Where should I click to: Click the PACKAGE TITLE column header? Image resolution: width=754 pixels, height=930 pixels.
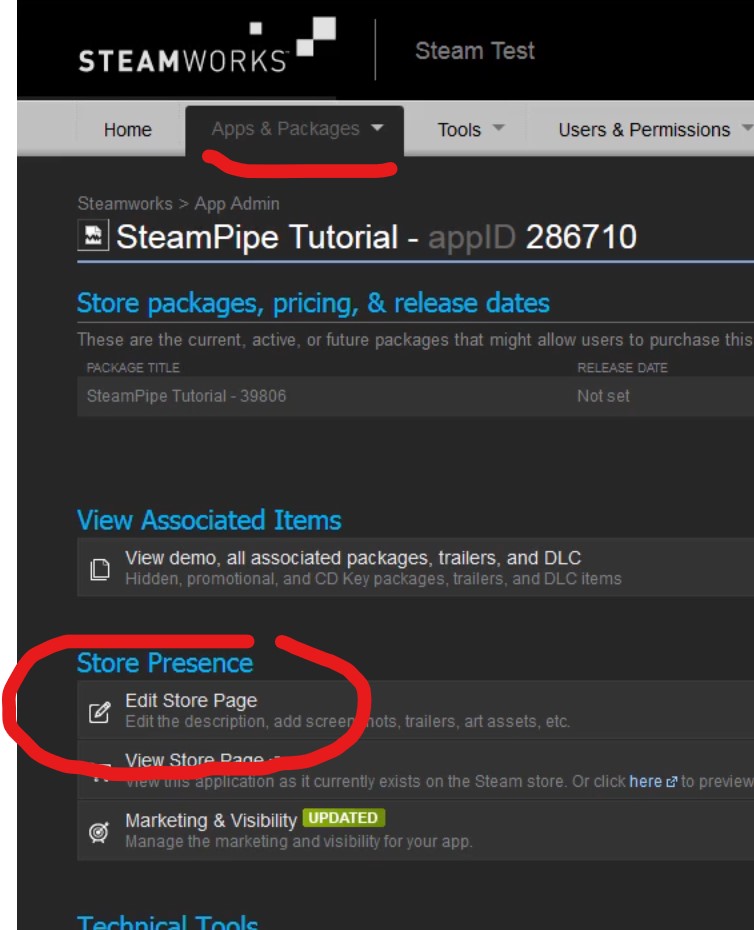point(133,368)
